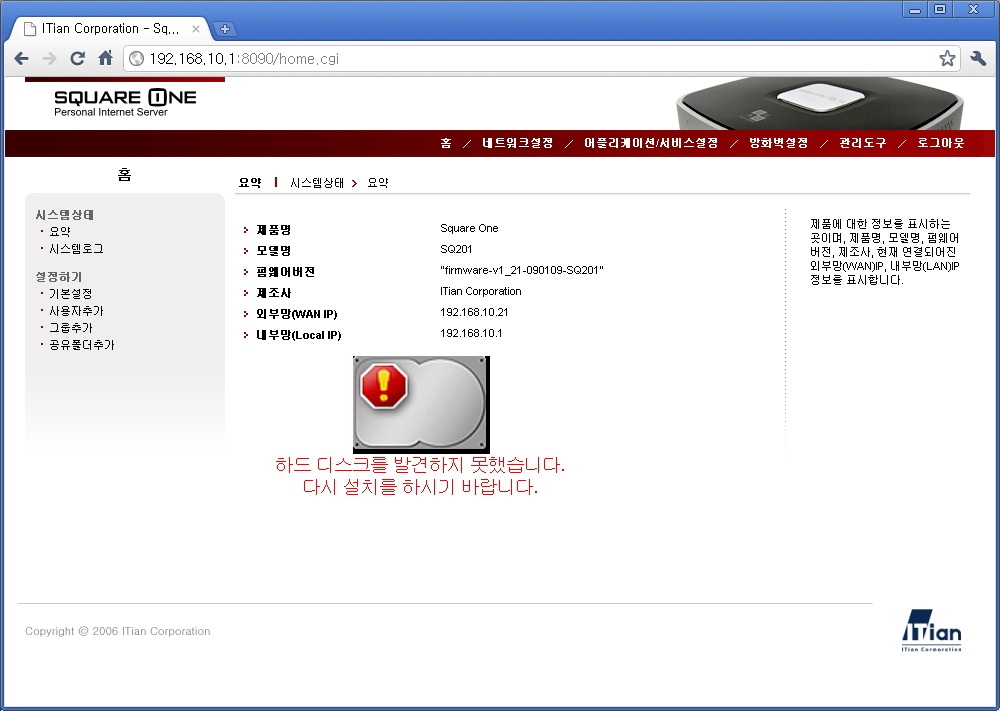Click the ITian Corporation footer logo
This screenshot has height=711, width=1000.
pyautogui.click(x=932, y=631)
